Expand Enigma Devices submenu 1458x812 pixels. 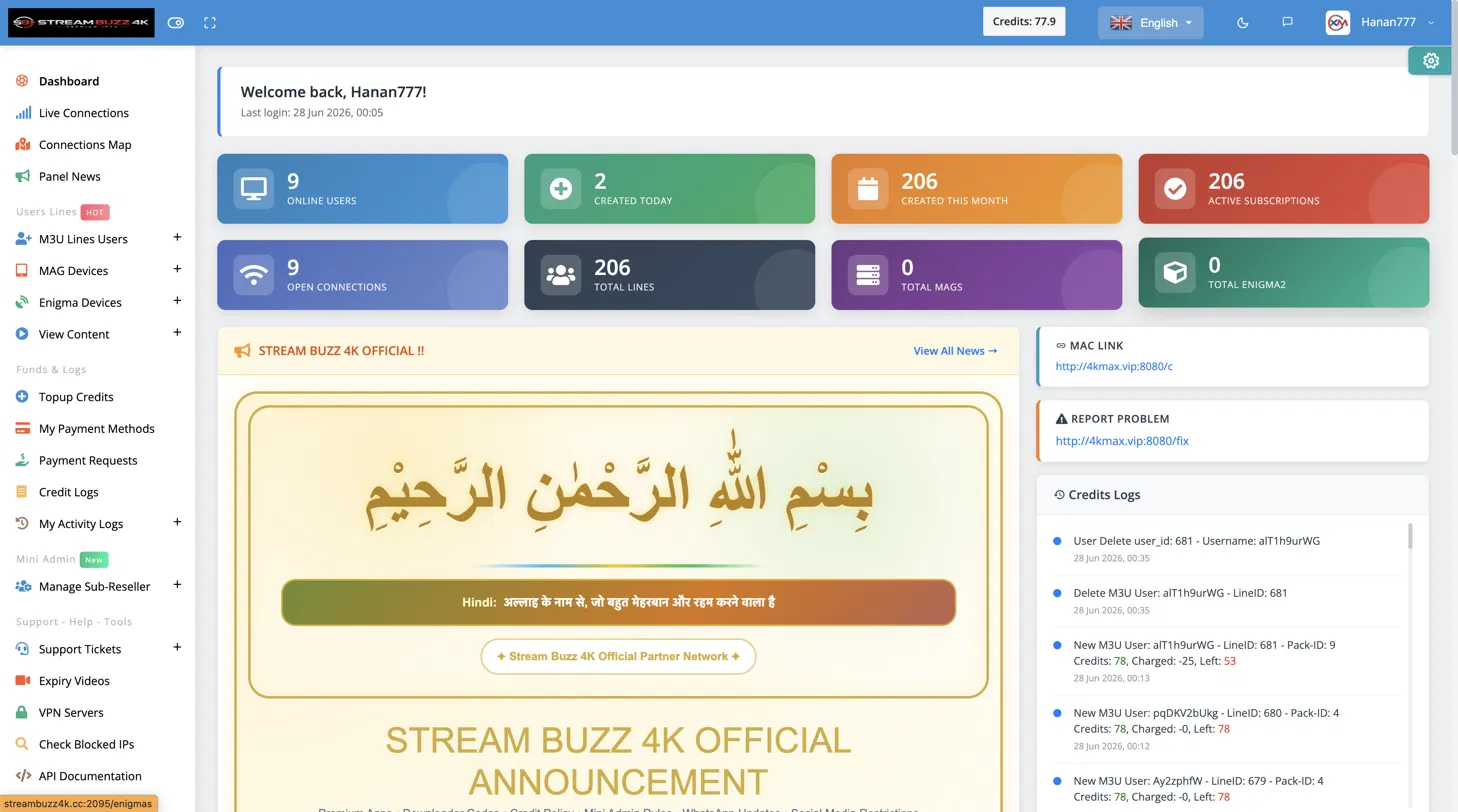tap(177, 301)
